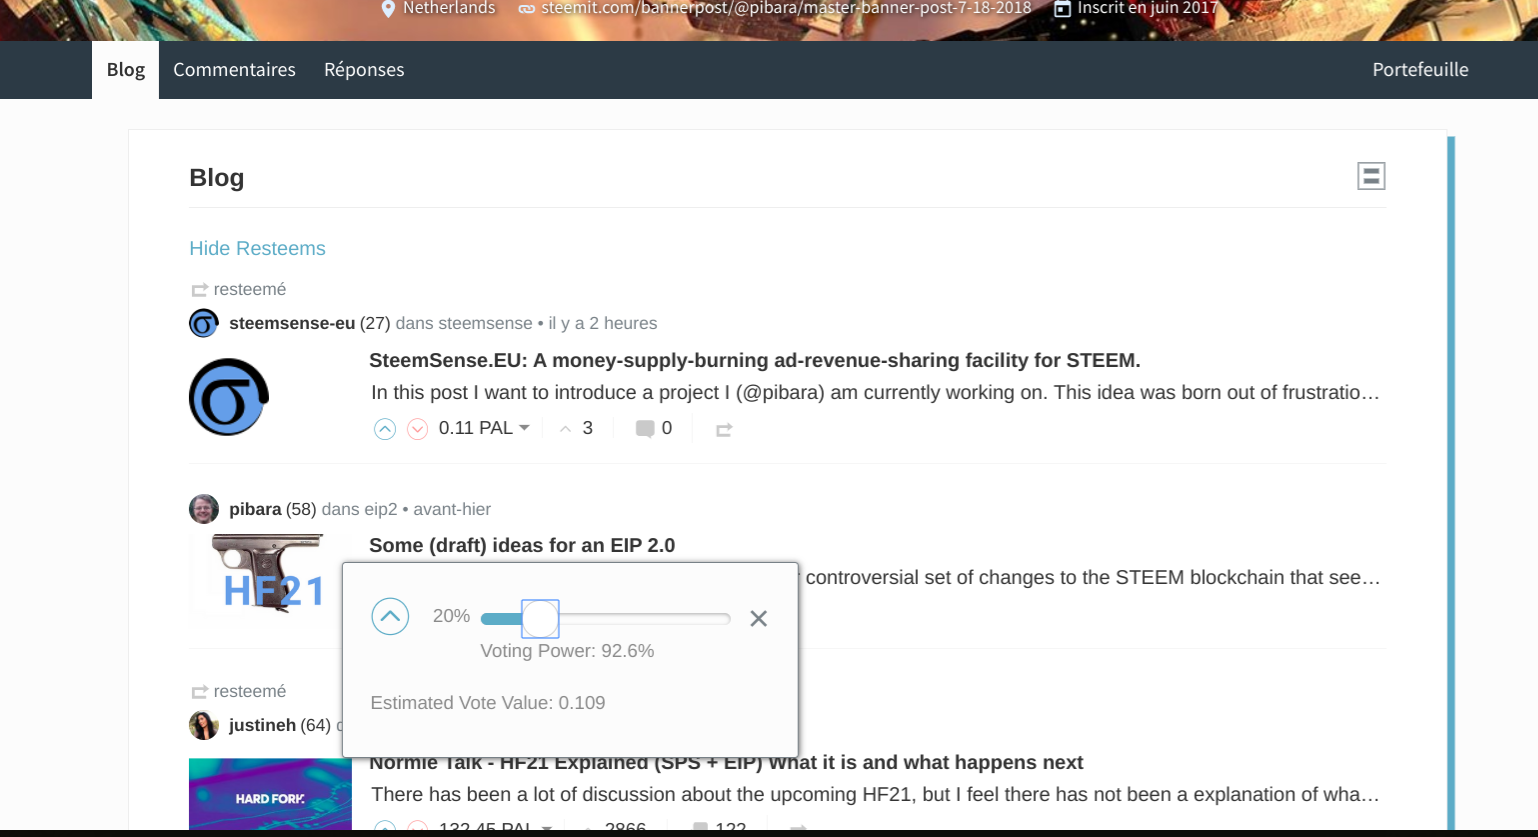Close the vote weight popup
Screen dimensions: 1538x837
click(x=759, y=619)
